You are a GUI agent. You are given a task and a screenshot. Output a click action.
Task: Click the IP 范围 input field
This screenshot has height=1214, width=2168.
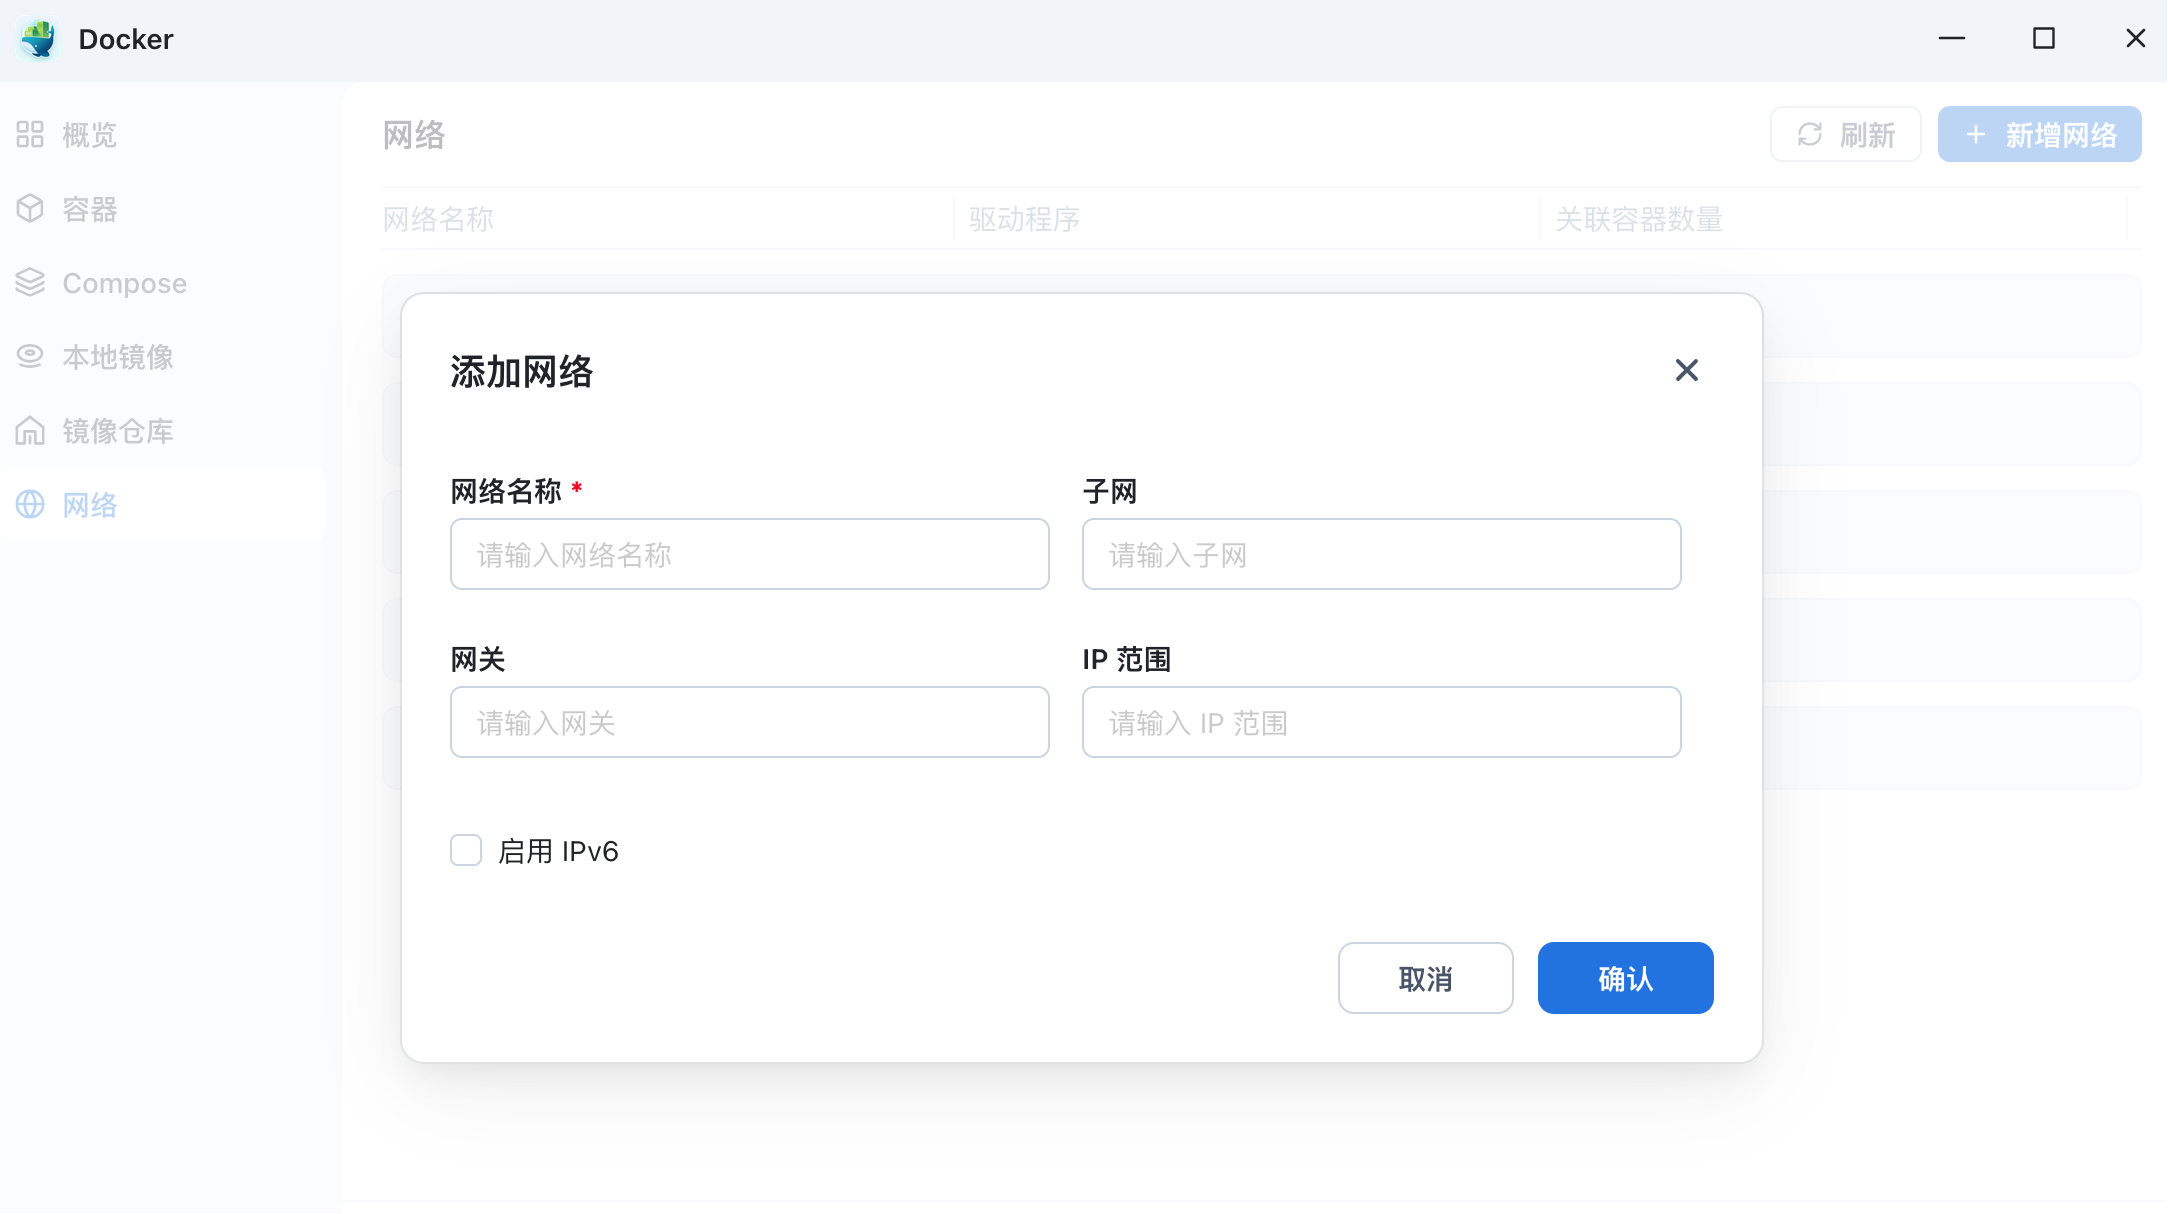[x=1381, y=722]
